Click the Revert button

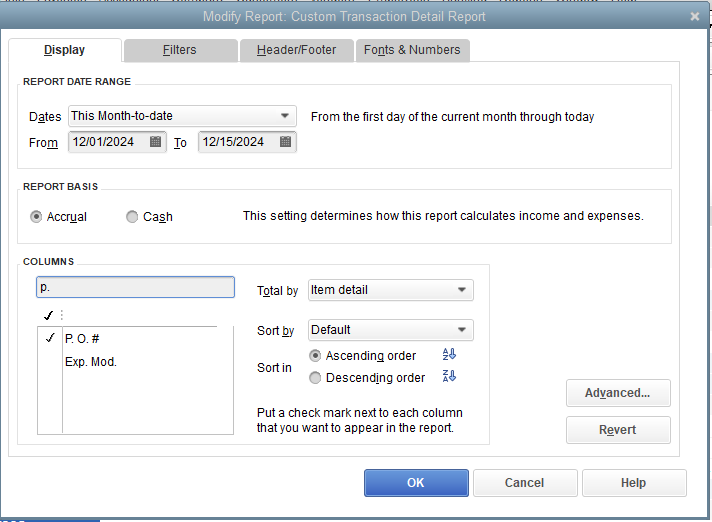[x=618, y=430]
